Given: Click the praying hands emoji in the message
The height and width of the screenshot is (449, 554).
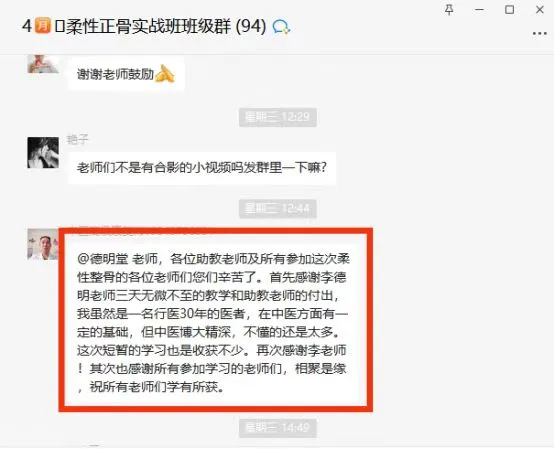Looking at the screenshot, I should (165, 73).
